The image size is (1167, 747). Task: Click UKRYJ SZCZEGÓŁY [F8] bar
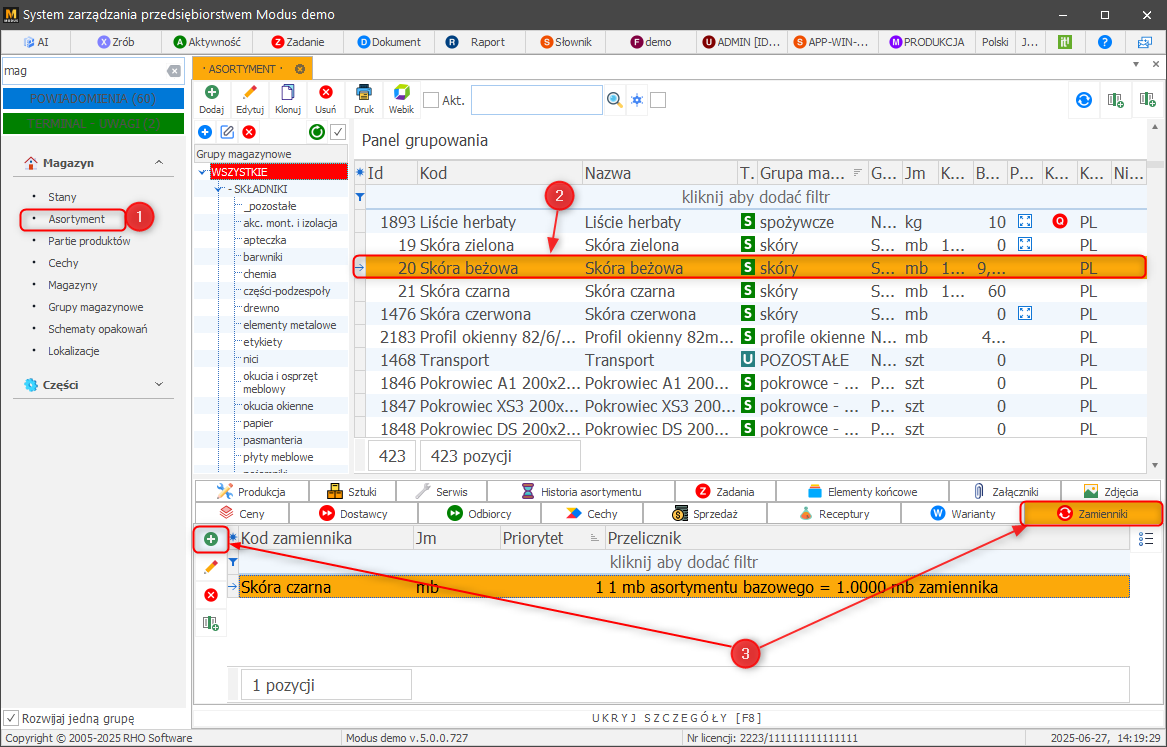678,718
